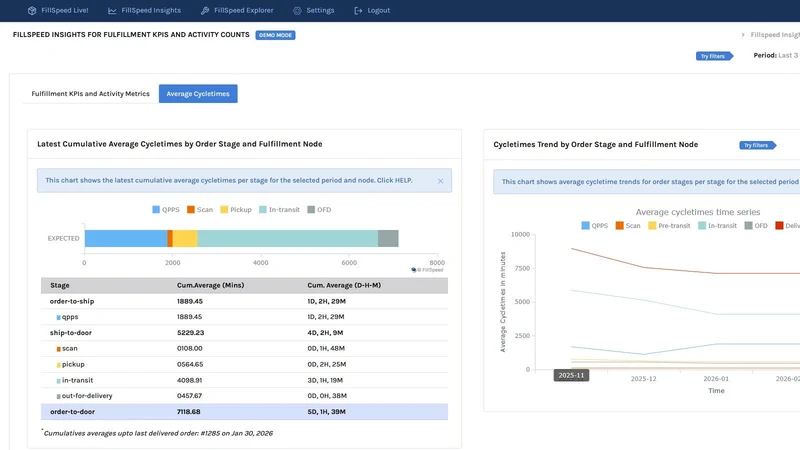The height and width of the screenshot is (450, 800).
Task: Select the qpps row
Action: [244, 317]
